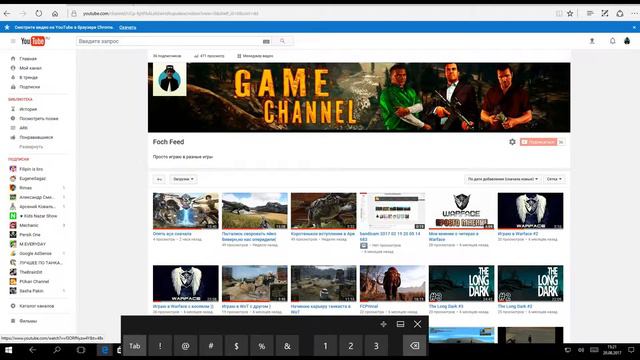Open the video manager link above banner
This screenshot has height=360, width=640.
[x=255, y=56]
